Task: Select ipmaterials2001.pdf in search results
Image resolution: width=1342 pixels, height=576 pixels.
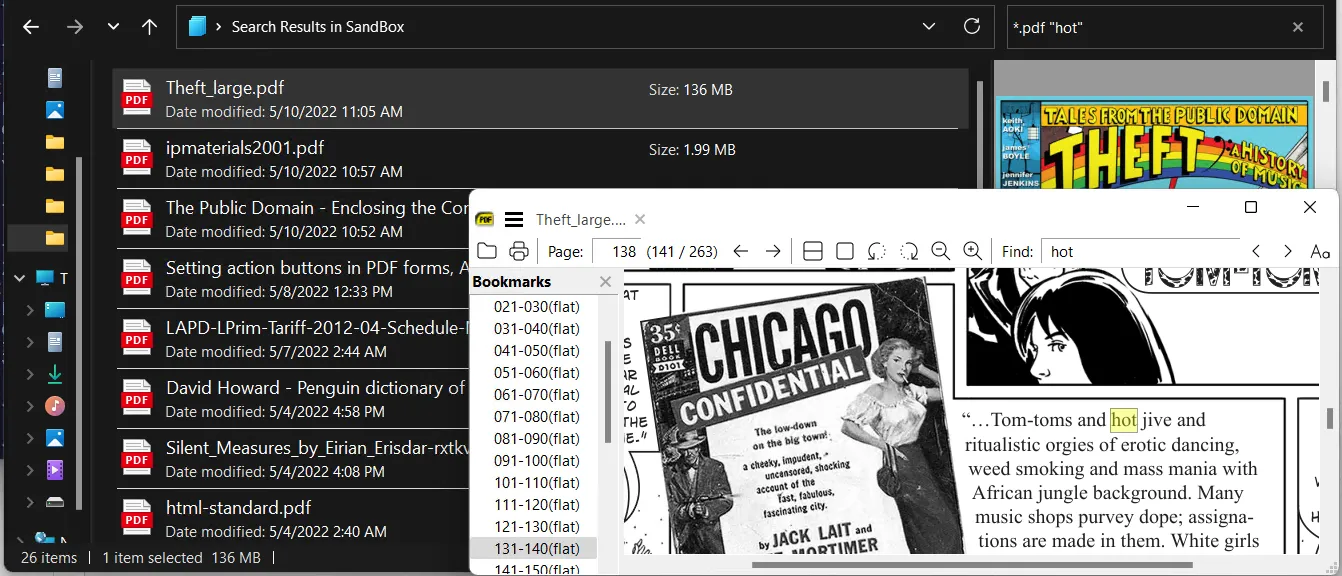Action: (541, 158)
